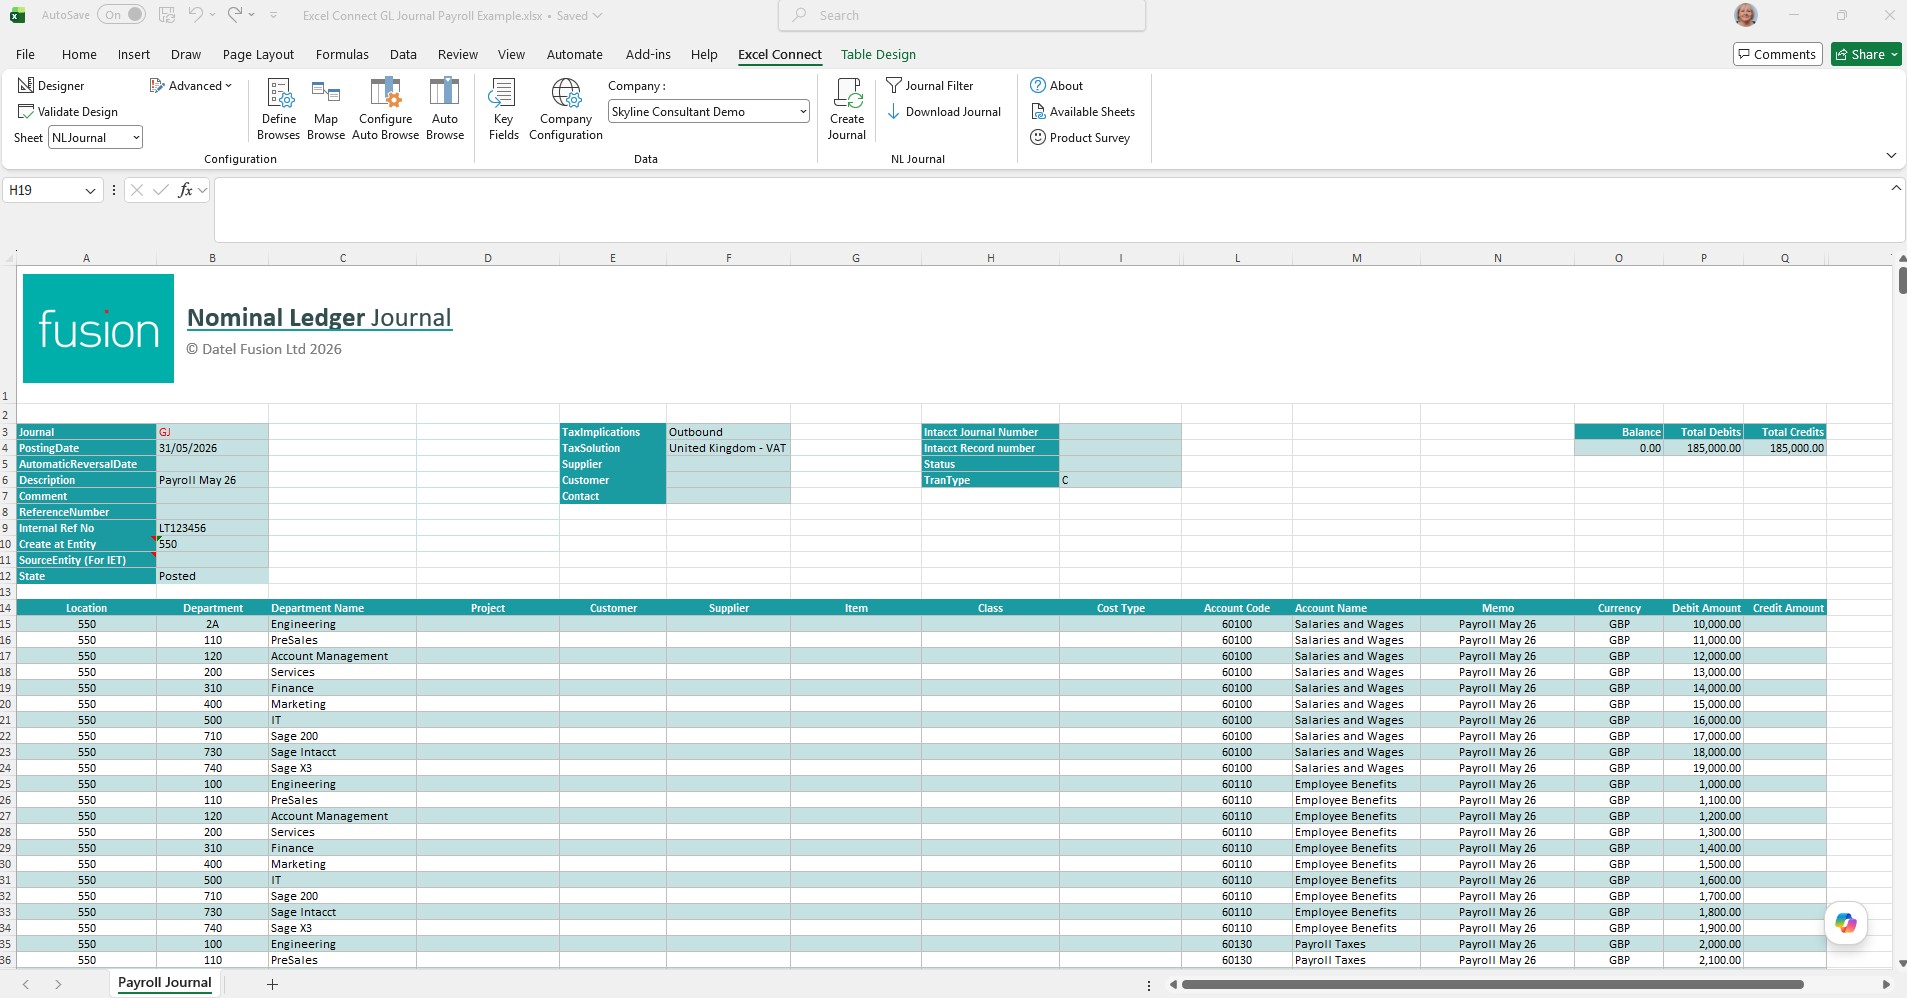The width and height of the screenshot is (1907, 998).
Task: Expand the Advanced dropdown
Action: pyautogui.click(x=190, y=86)
